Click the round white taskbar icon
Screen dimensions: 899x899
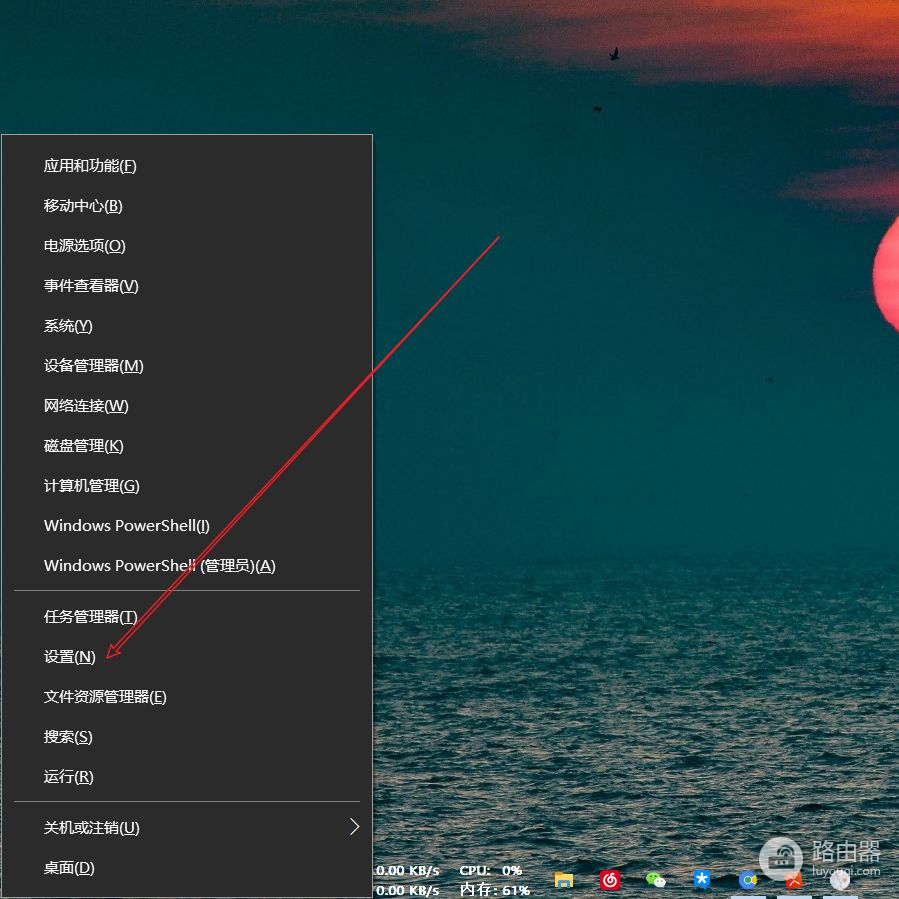tap(840, 880)
